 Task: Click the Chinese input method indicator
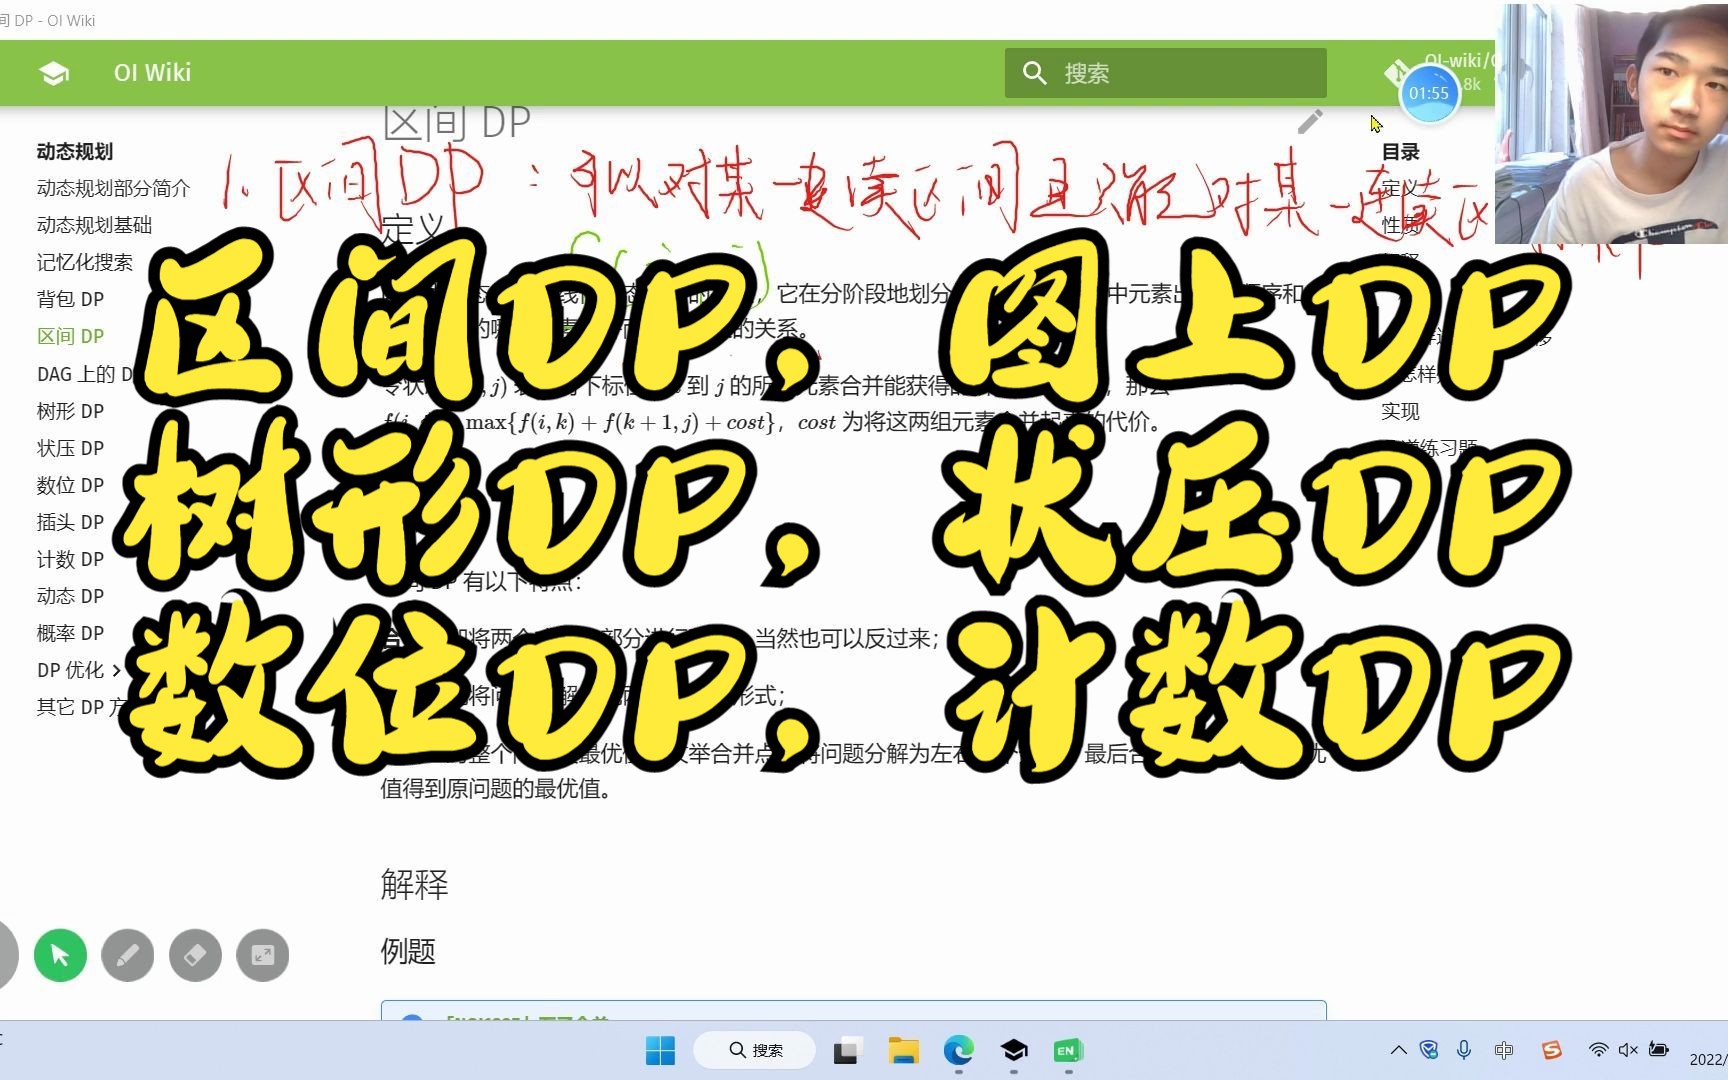click(x=1503, y=1050)
